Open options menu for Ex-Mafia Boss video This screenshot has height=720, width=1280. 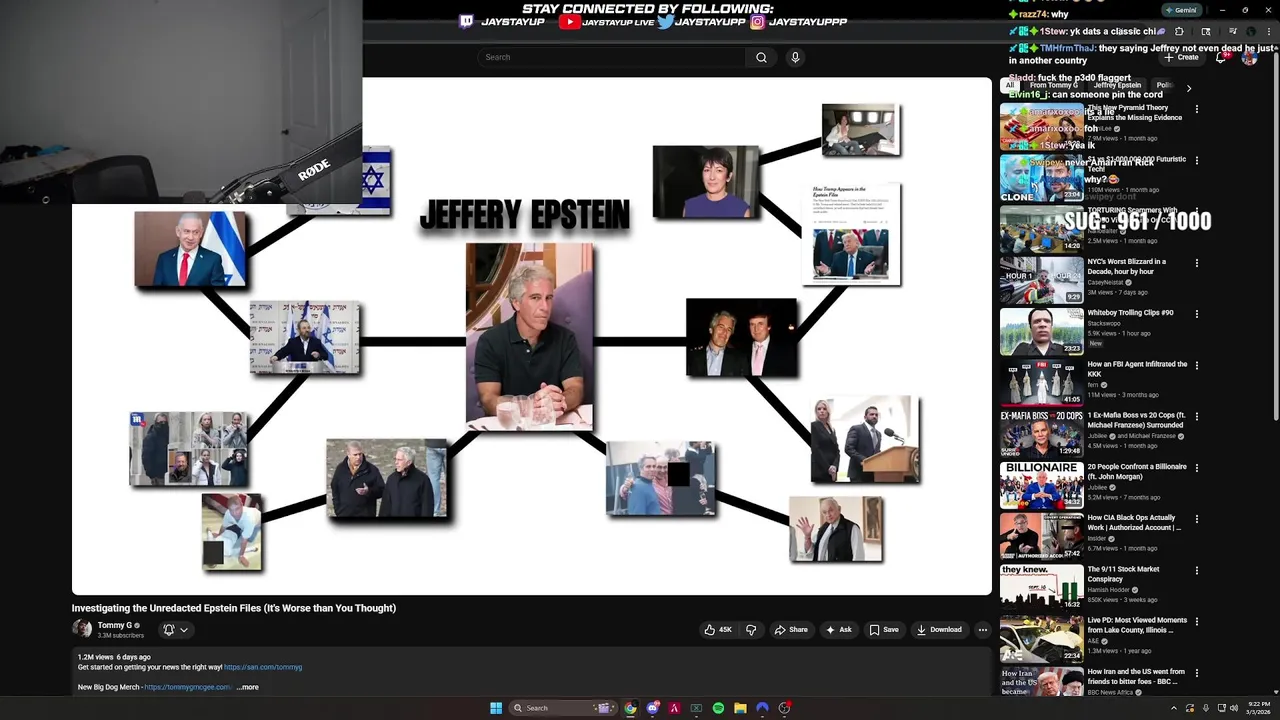[x=1197, y=417]
